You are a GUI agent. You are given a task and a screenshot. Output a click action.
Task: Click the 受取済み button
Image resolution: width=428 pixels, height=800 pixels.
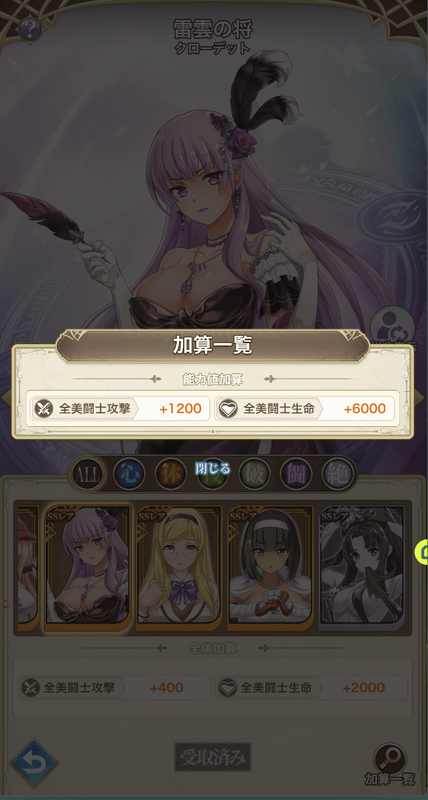tap(213, 758)
